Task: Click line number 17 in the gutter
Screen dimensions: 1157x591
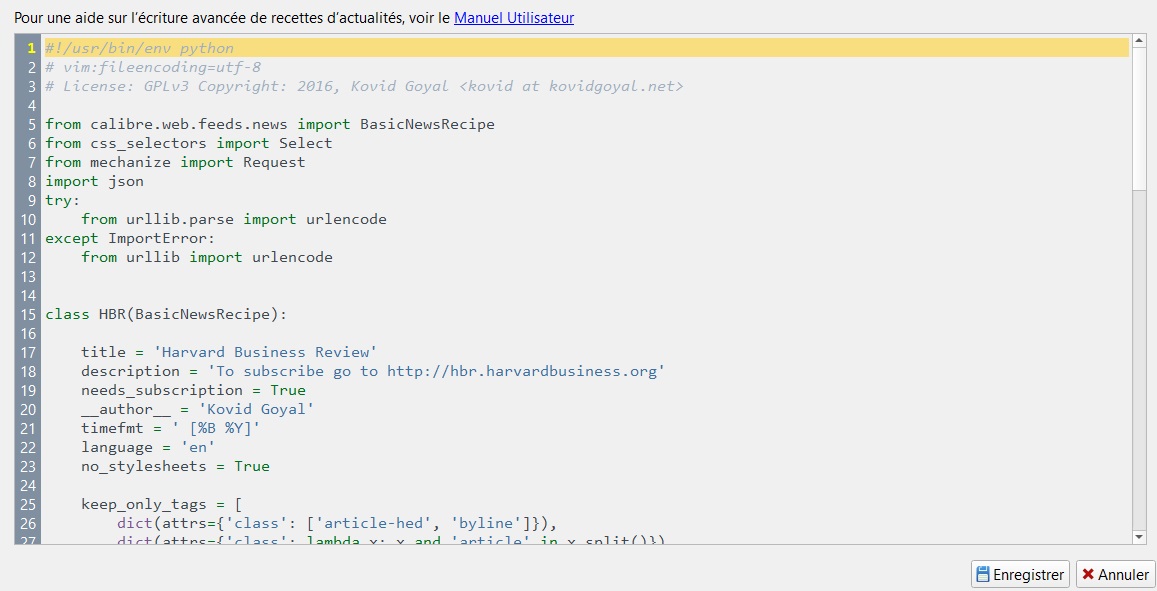Action: [x=28, y=352]
